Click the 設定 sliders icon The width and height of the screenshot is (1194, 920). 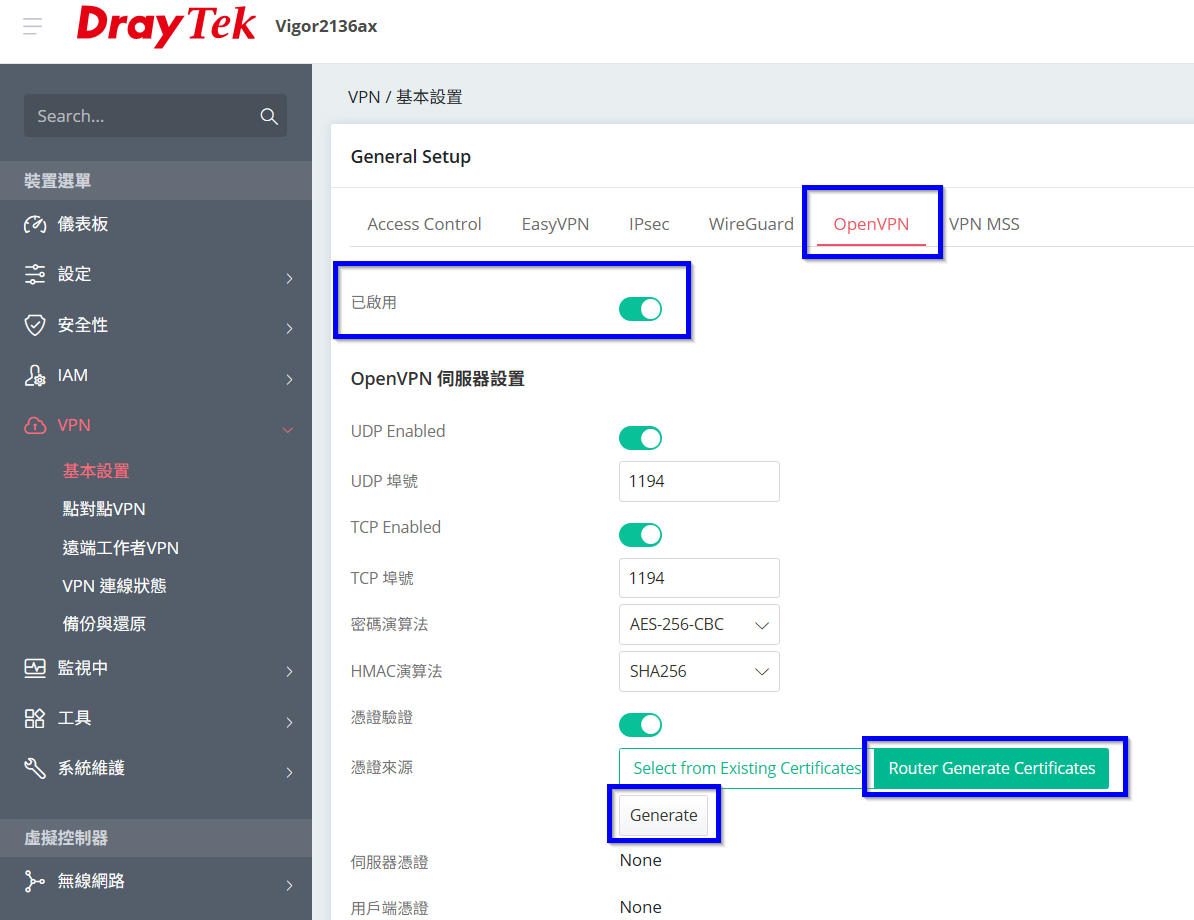35,274
